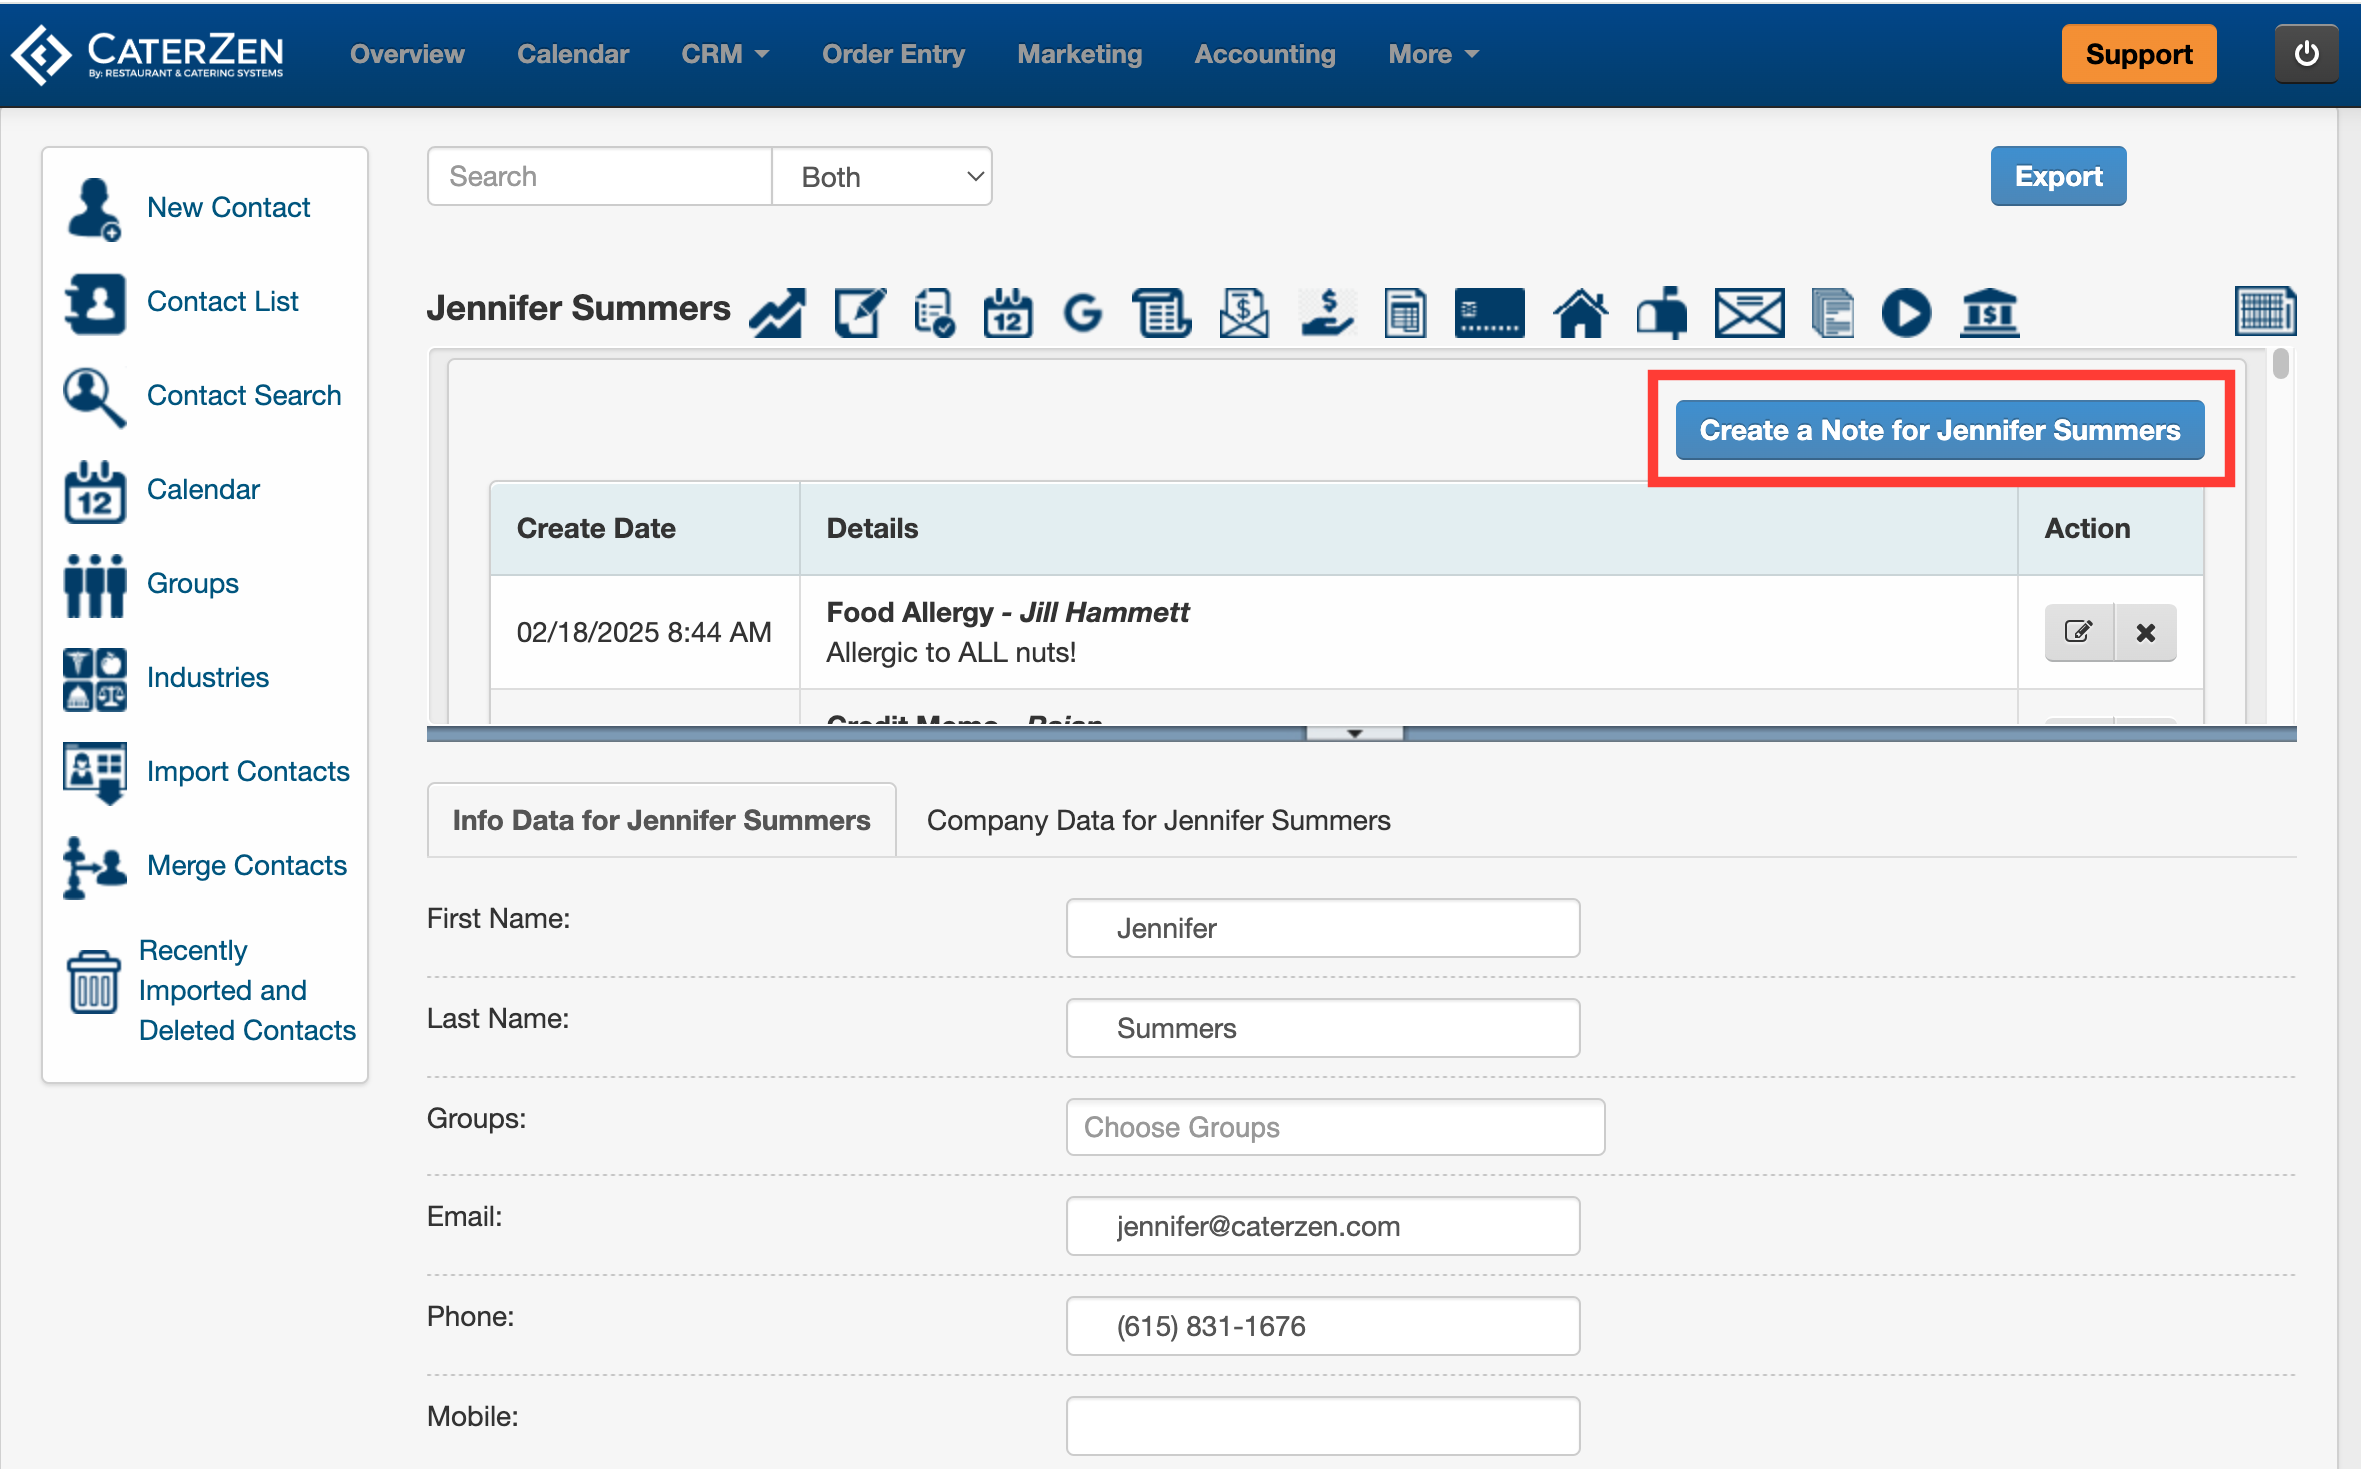Click into the Mobile input field
Screen dimensions: 2361x1469
1322,1425
